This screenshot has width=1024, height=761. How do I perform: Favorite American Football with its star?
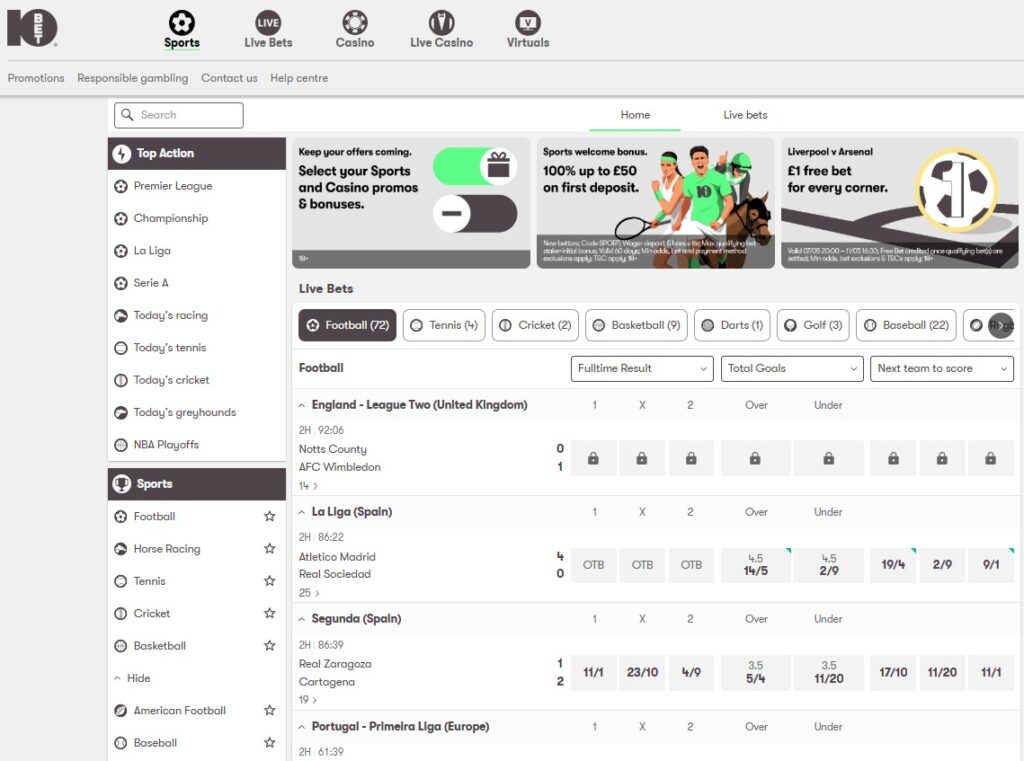pos(270,710)
